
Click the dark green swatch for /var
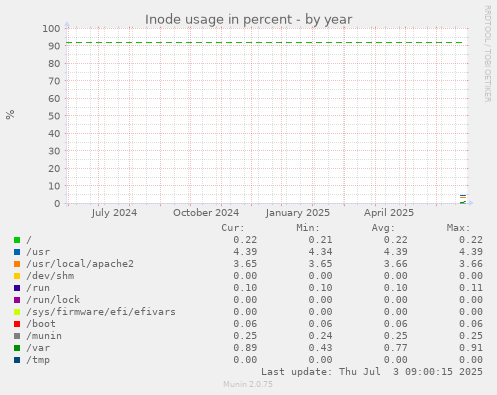pyautogui.click(x=17, y=348)
